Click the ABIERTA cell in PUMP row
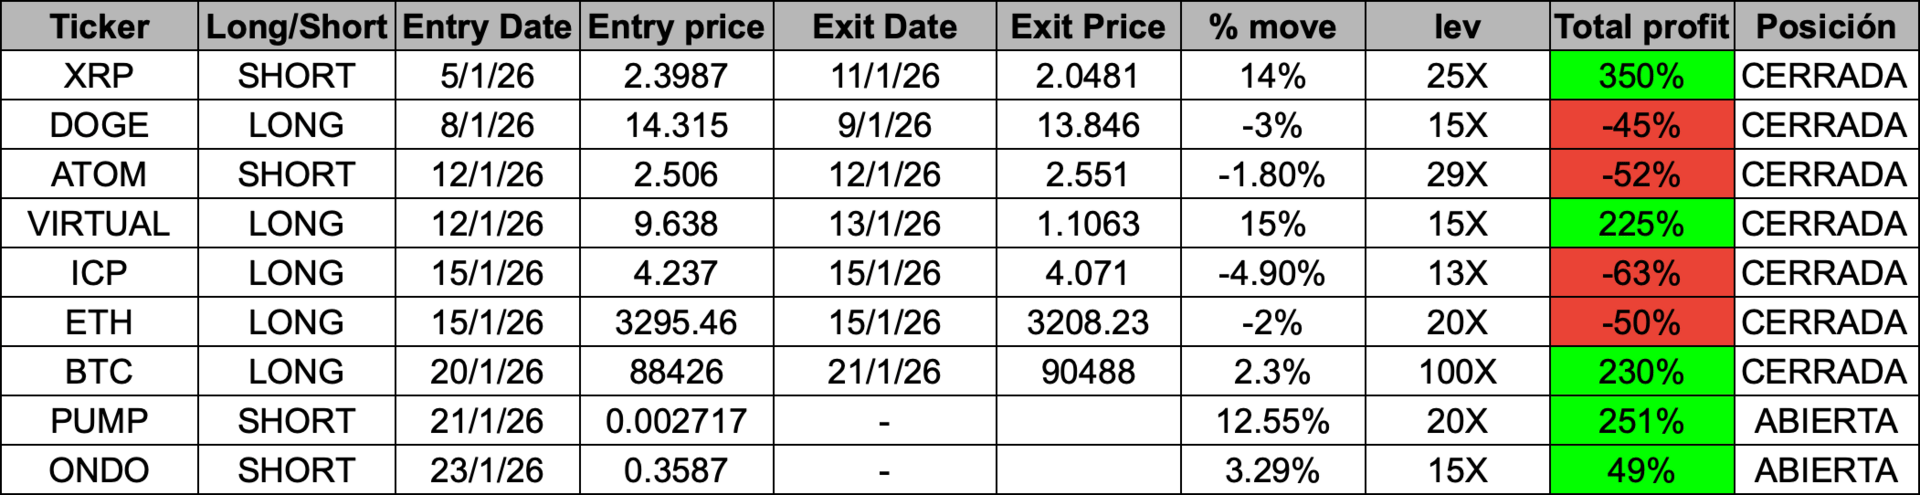Screen dimensions: 1920x495 (1826, 421)
